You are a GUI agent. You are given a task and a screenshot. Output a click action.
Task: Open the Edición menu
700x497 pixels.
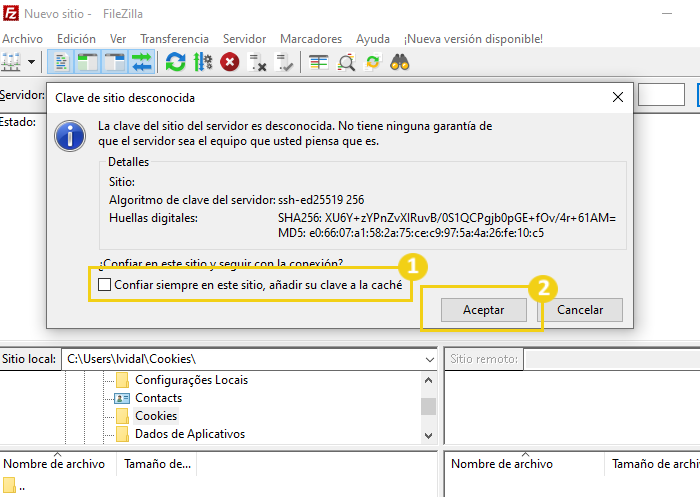76,39
